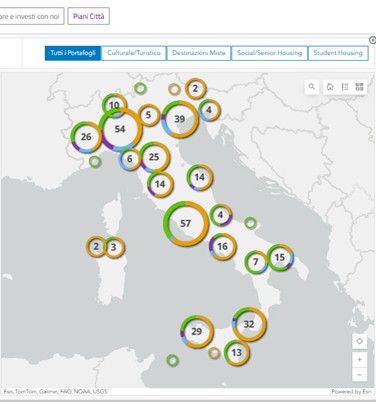This screenshot has width=376, height=402.
Task: Expand the 57 cluster near Rome
Action: click(186, 223)
